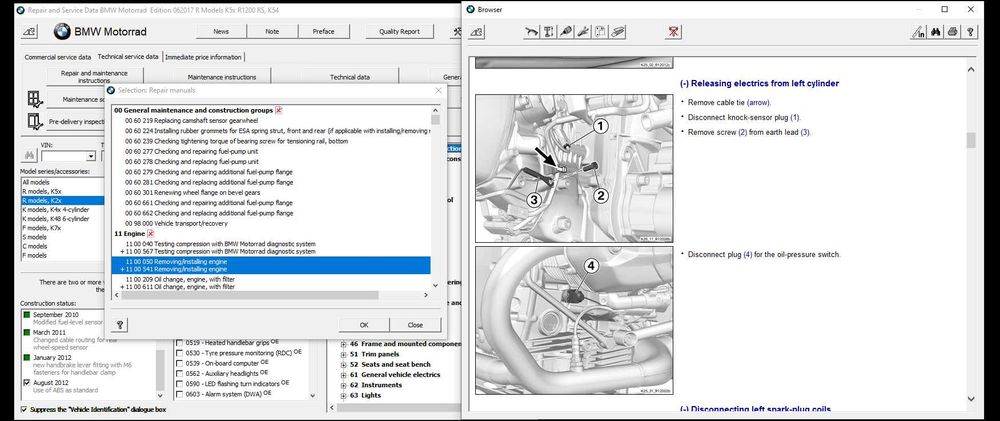Image resolution: width=1000 pixels, height=421 pixels.
Task: Click the red crossed-out icon in Browser toolbar
Action: tap(674, 32)
